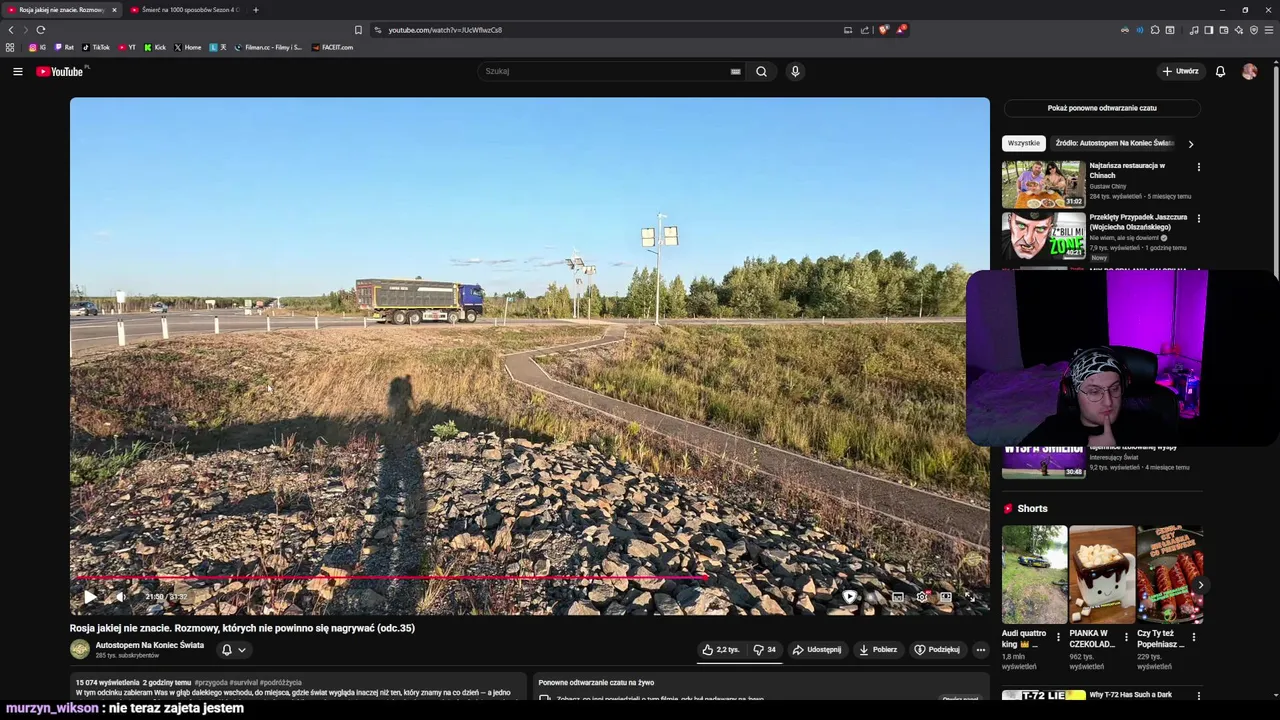Viewport: 1280px width, 720px height.
Task: Open the browser extensions puzzle icon
Action: click(1155, 30)
